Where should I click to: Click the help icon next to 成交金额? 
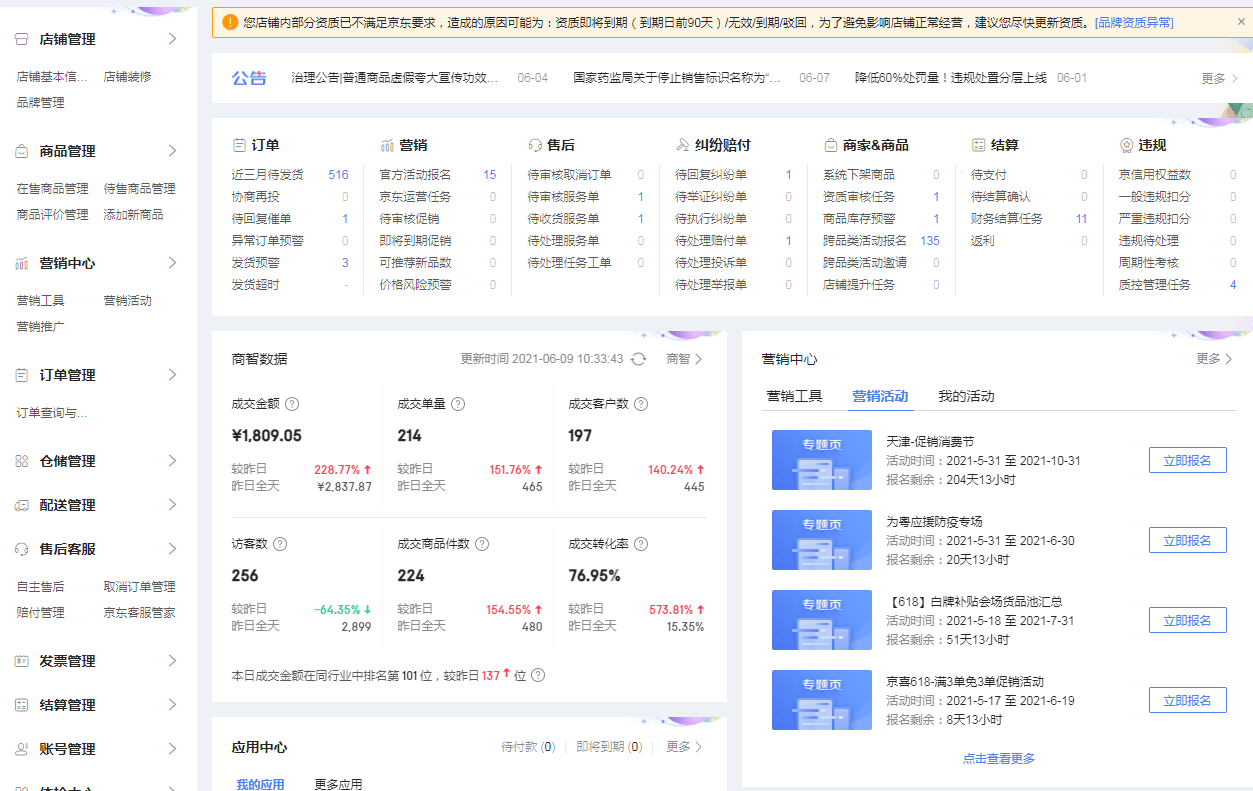292,404
